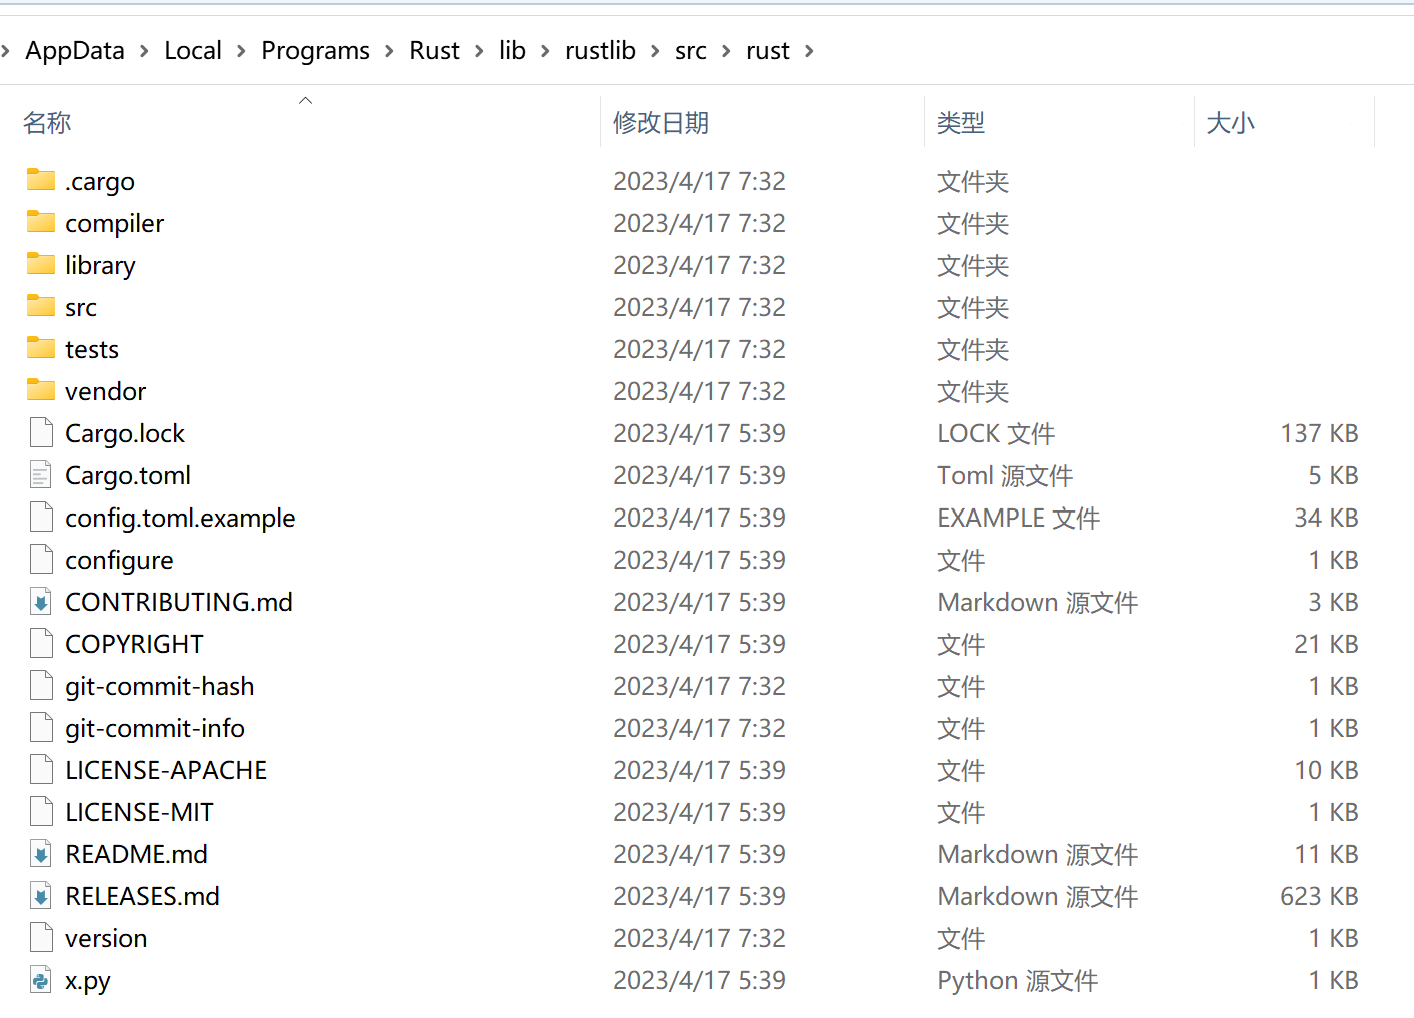Navigate to the AppData breadcrumb
The image size is (1414, 1018).
pyautogui.click(x=75, y=51)
